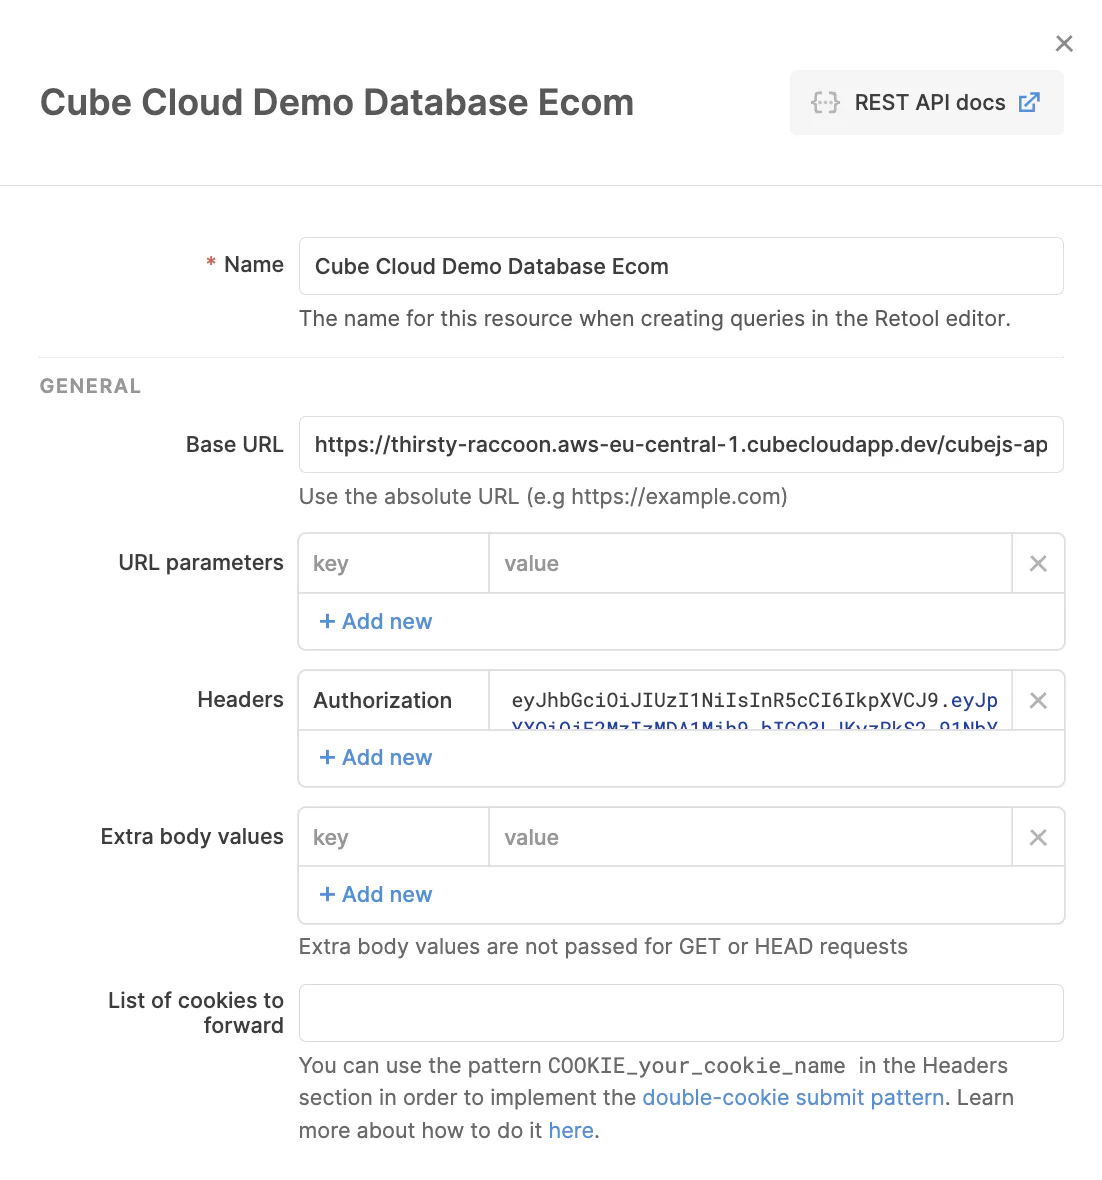Add new extra body value
Screen dimensions: 1102x1180
click(x=376, y=895)
